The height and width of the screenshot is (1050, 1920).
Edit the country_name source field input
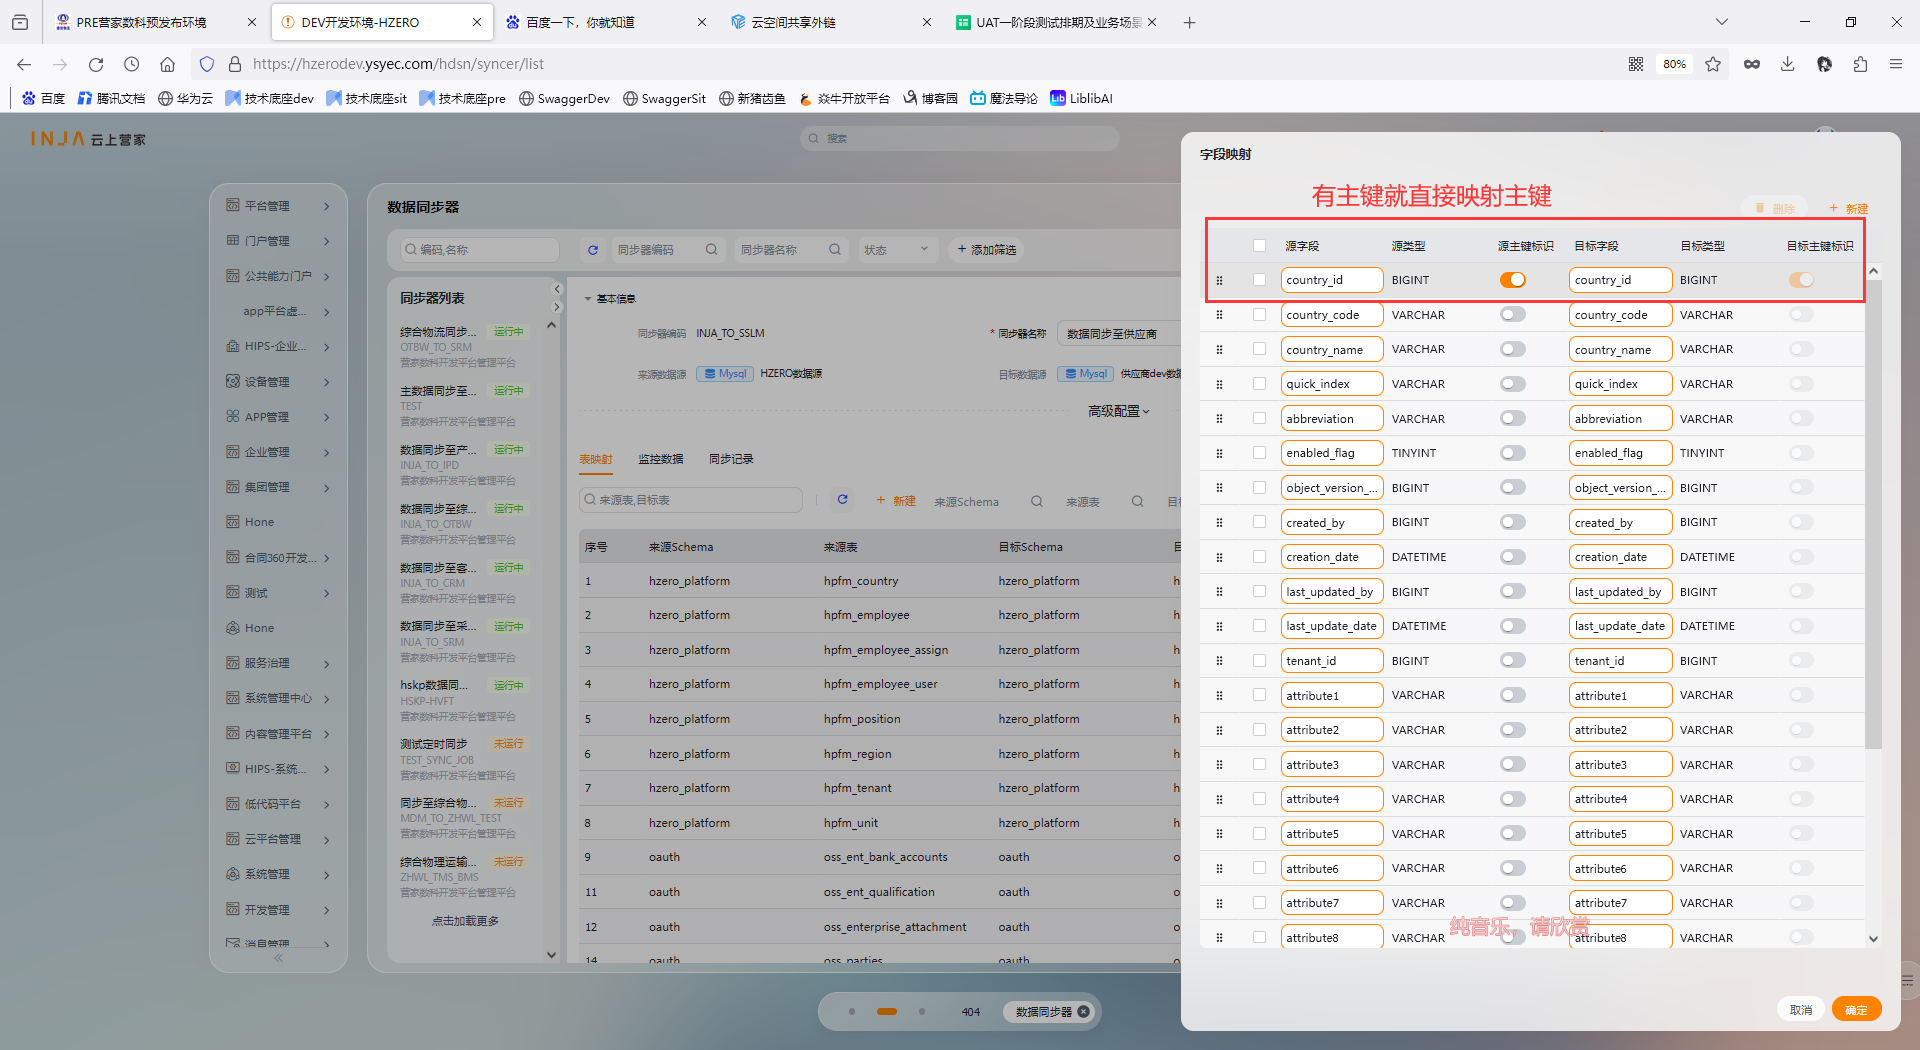pos(1331,350)
